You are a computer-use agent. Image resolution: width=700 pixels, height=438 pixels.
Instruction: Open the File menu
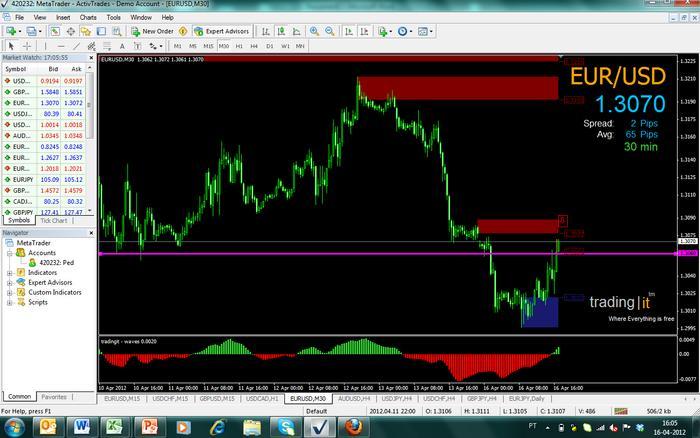tap(19, 17)
